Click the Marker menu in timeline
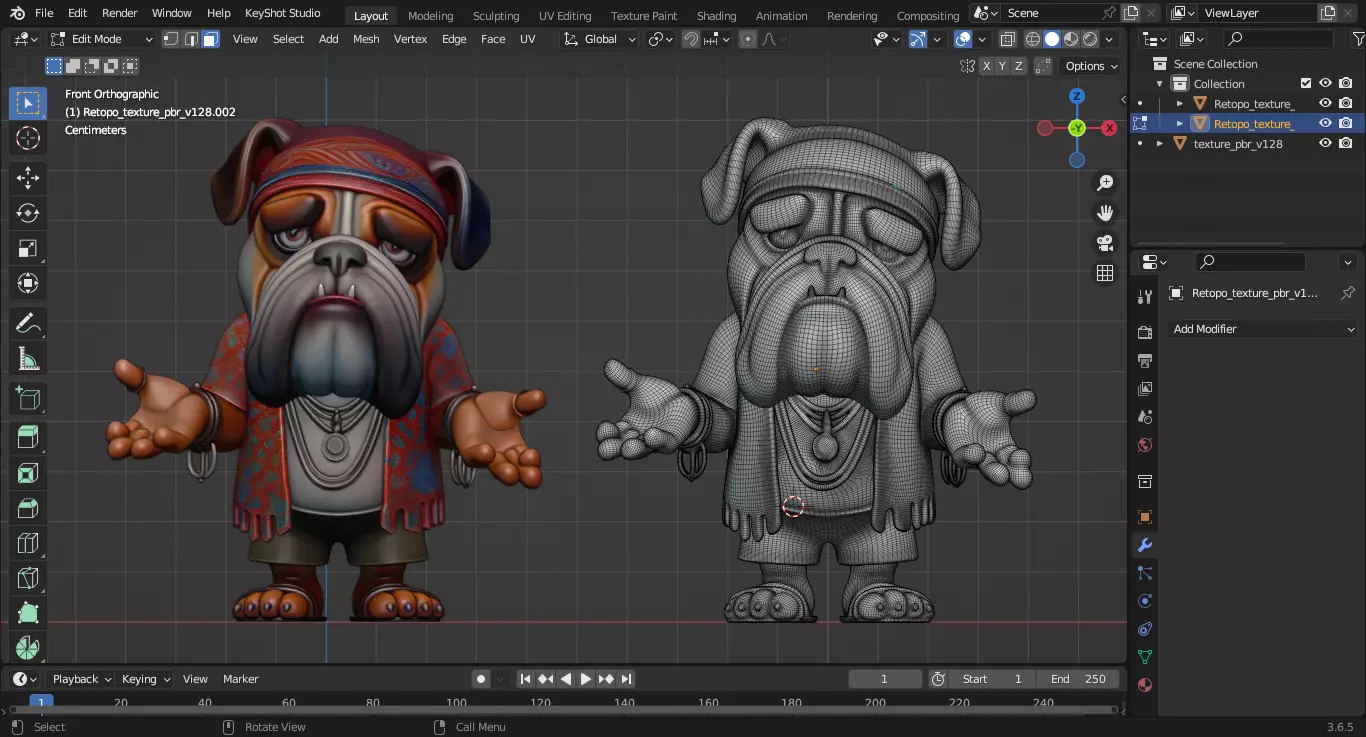Viewport: 1366px width, 737px height. pyautogui.click(x=240, y=679)
